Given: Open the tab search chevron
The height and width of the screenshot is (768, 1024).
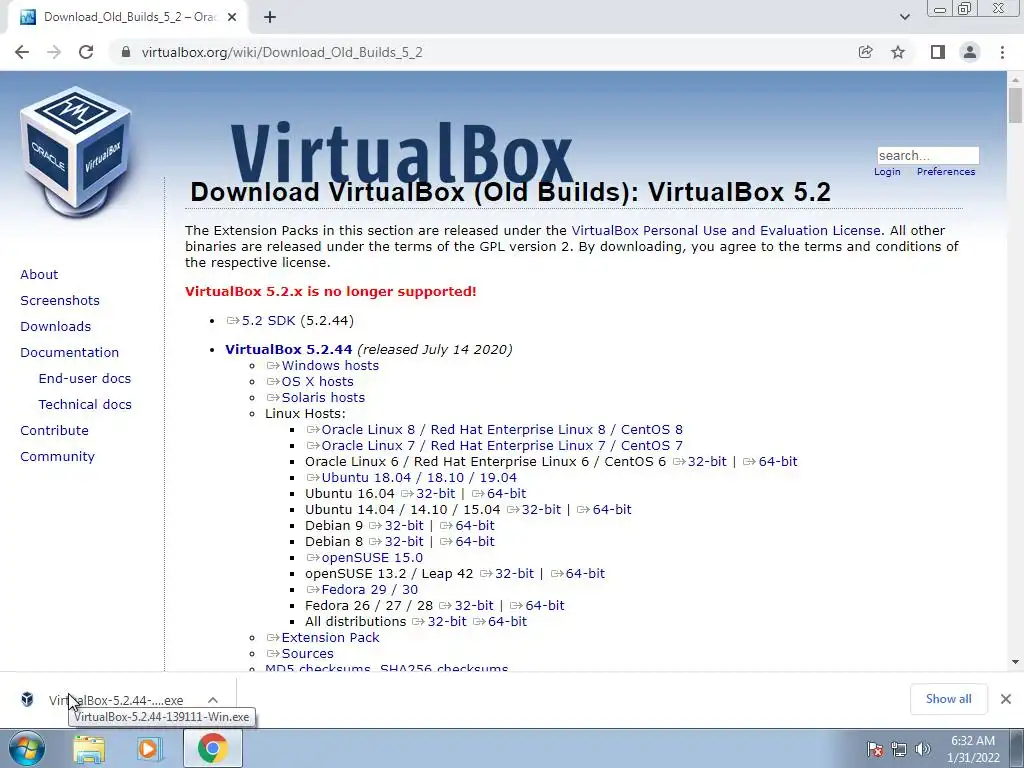Looking at the screenshot, I should point(904,17).
